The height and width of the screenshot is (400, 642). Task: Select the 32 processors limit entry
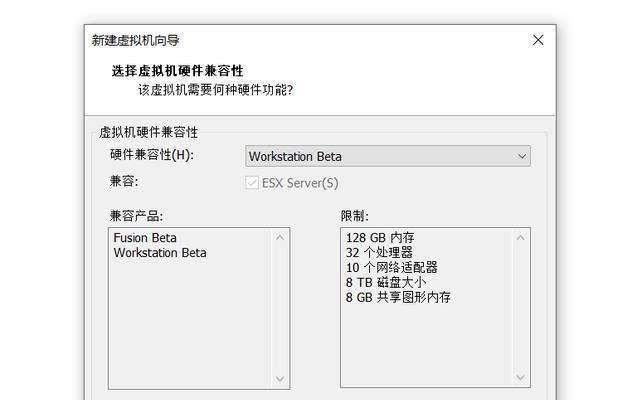pos(379,253)
